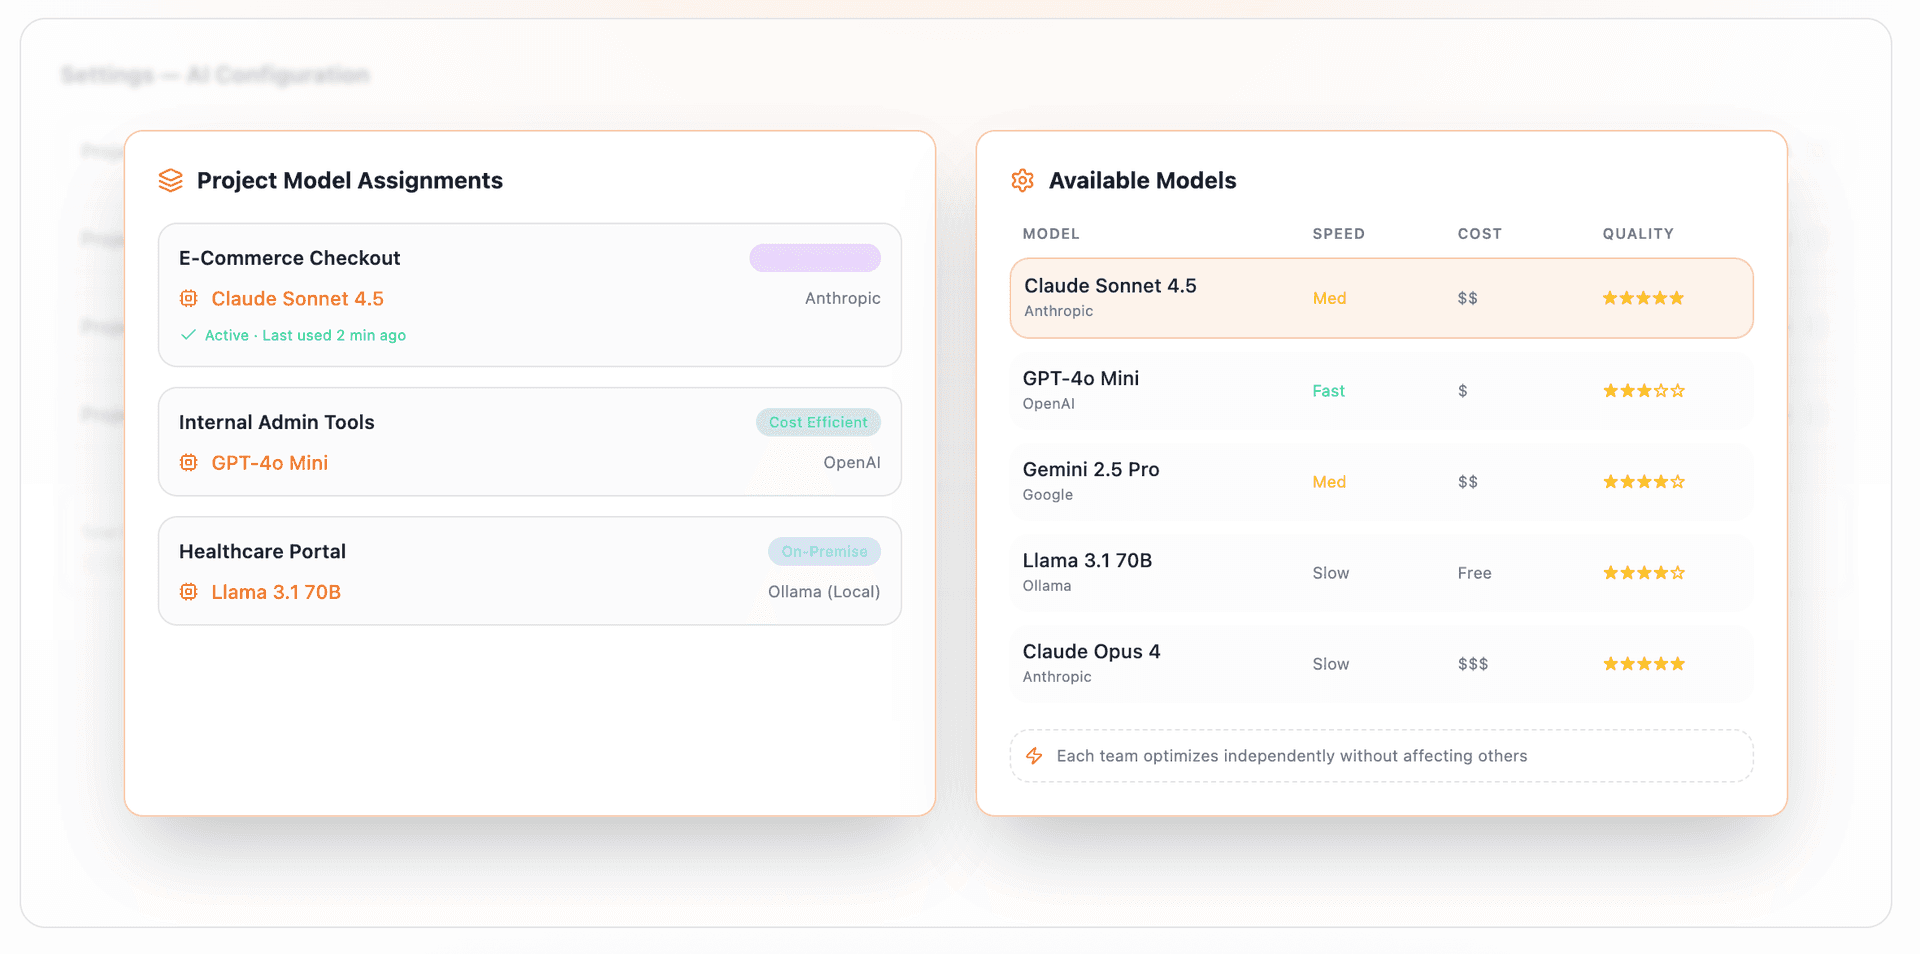Image resolution: width=1920 pixels, height=954 pixels.
Task: Open the Settings — AI Configuration heading
Action: coord(215,74)
